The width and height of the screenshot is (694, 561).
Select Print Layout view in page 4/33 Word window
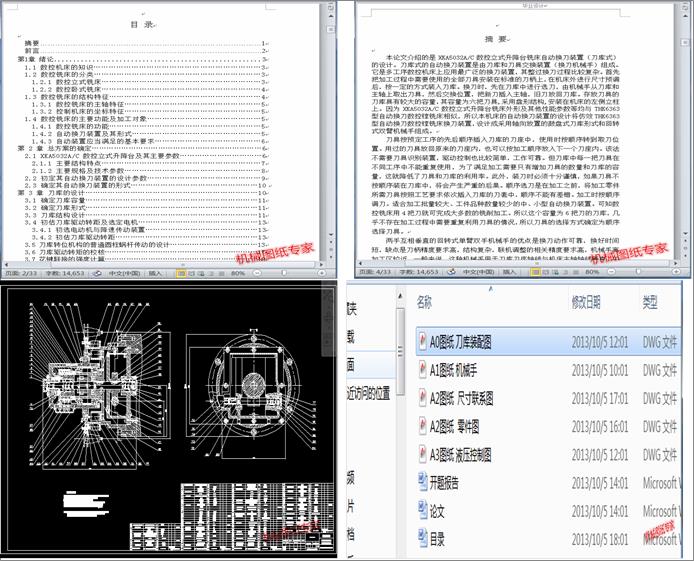pos(535,272)
